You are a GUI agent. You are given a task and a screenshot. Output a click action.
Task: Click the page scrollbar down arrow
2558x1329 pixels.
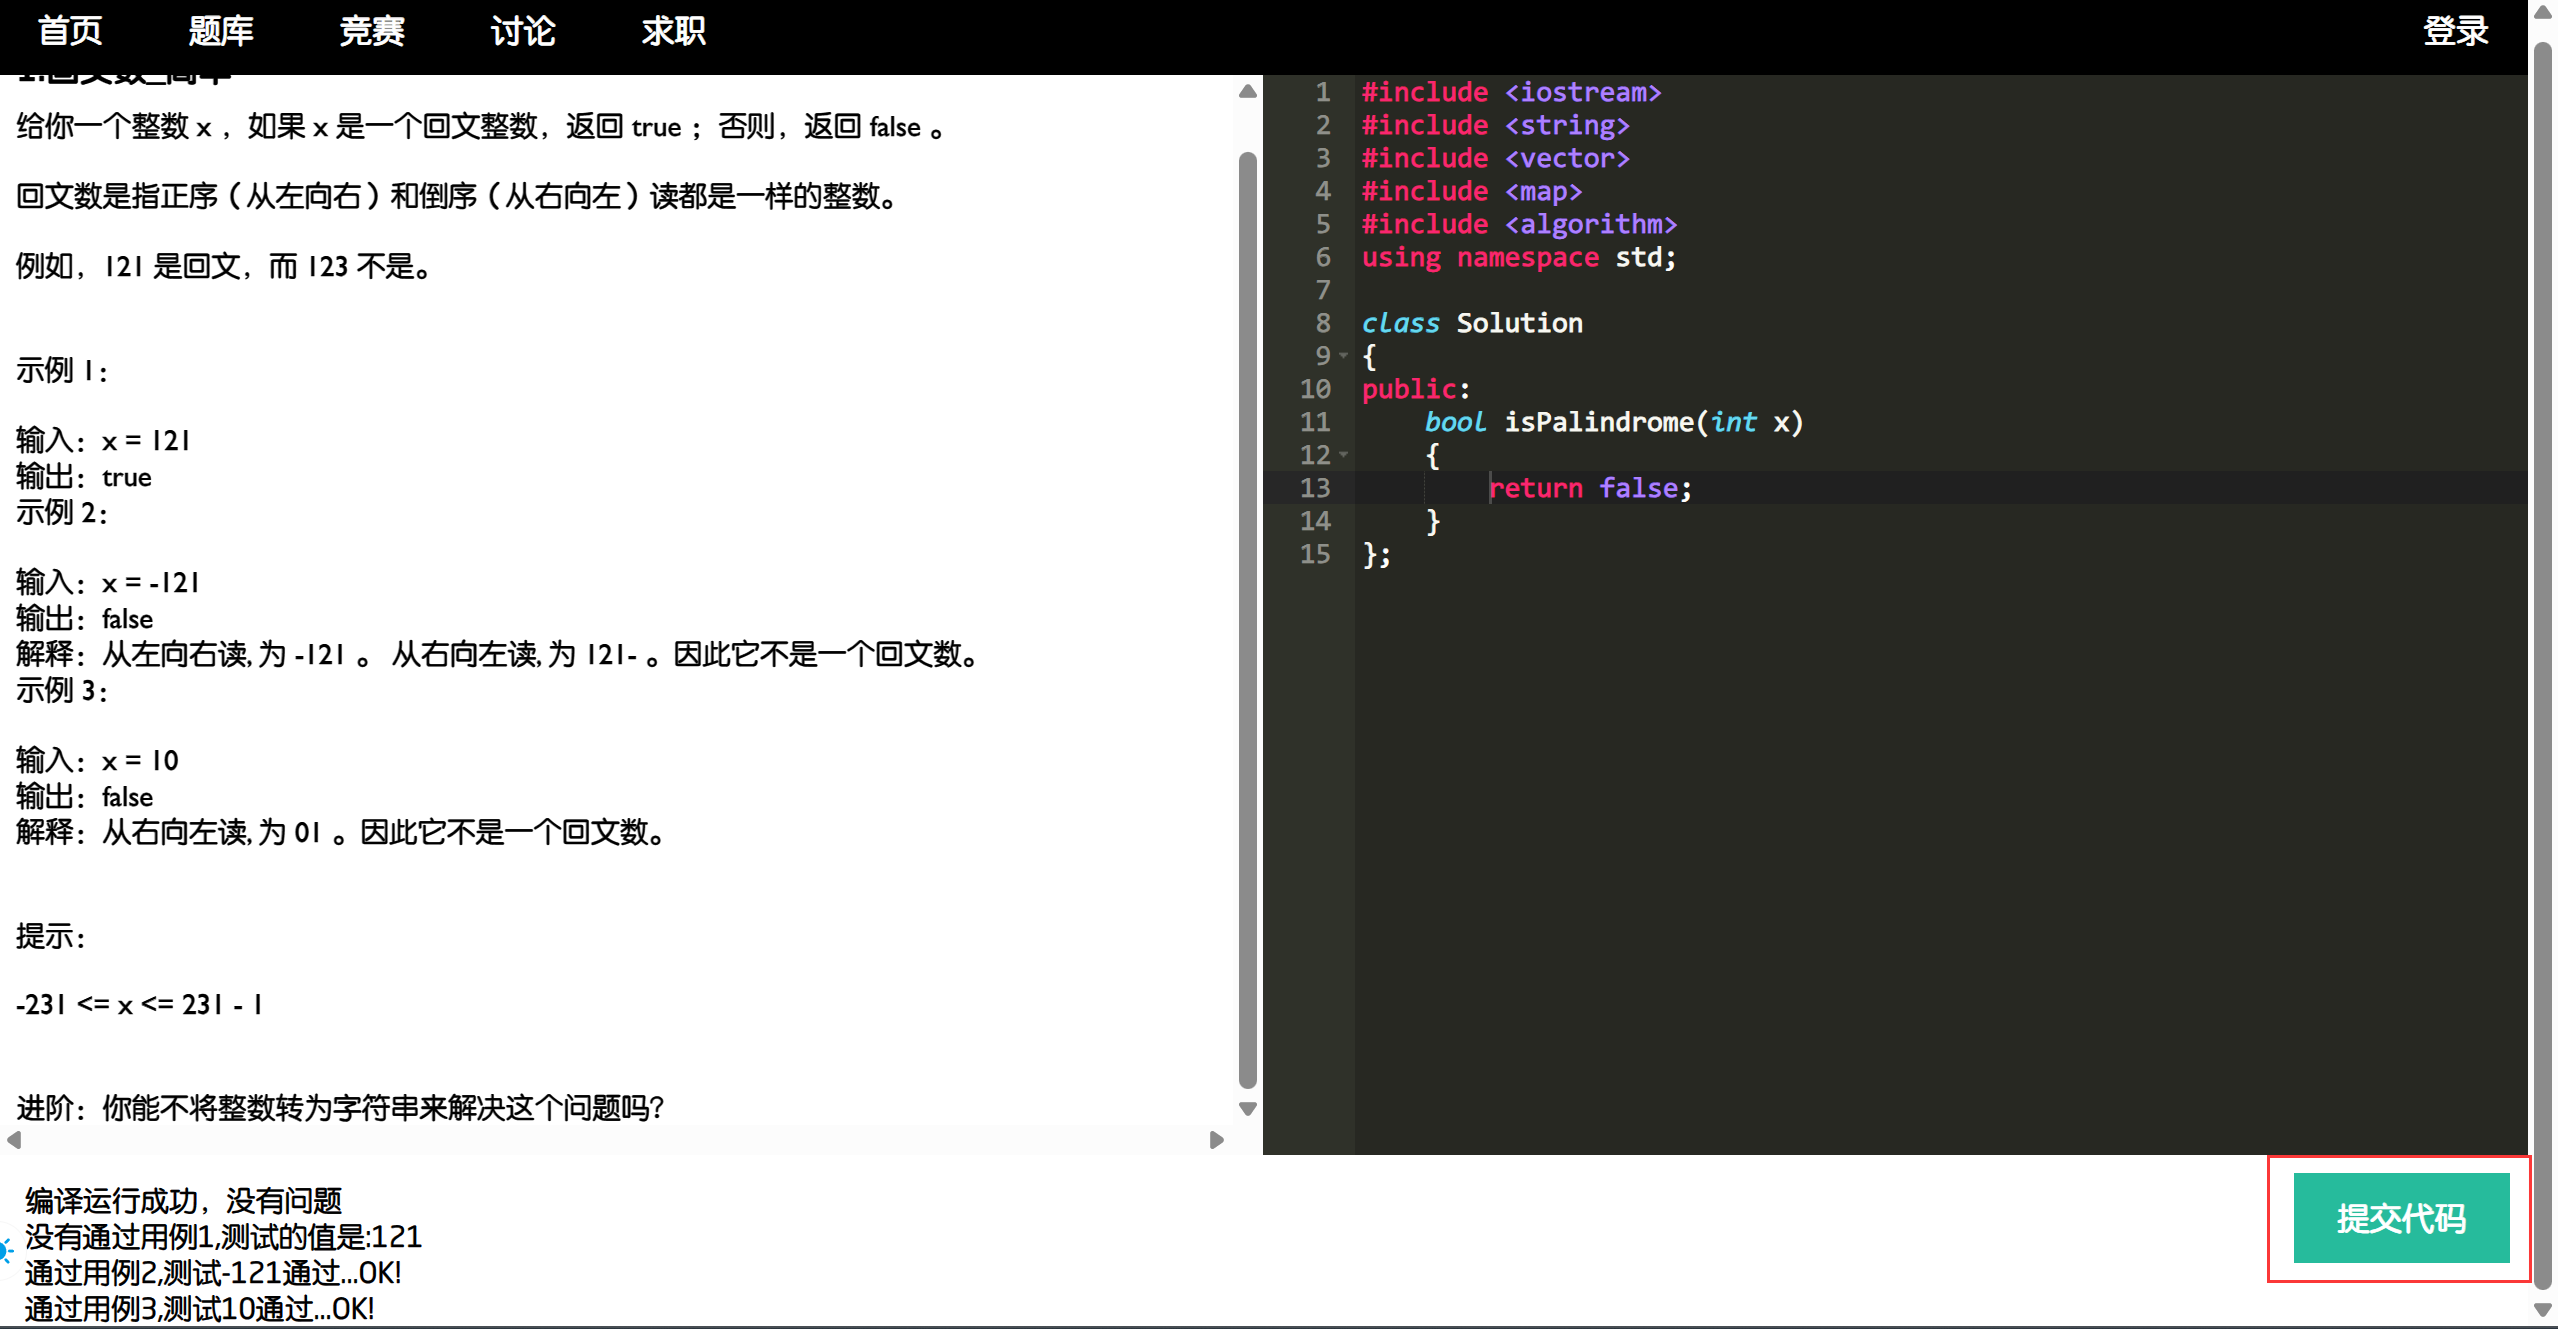[x=2543, y=1309]
